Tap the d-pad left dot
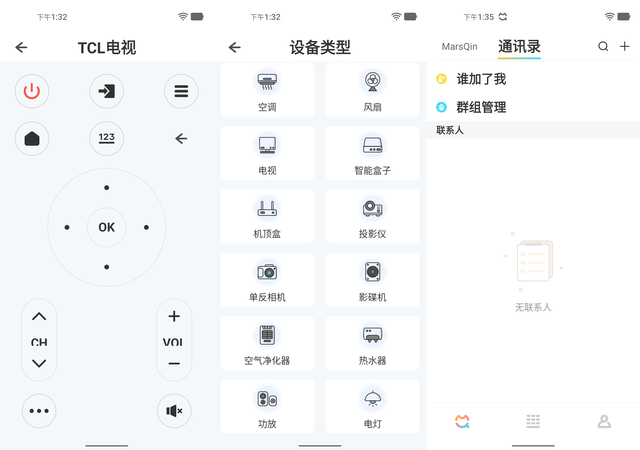The width and height of the screenshot is (640, 450). pyautogui.click(x=67, y=227)
